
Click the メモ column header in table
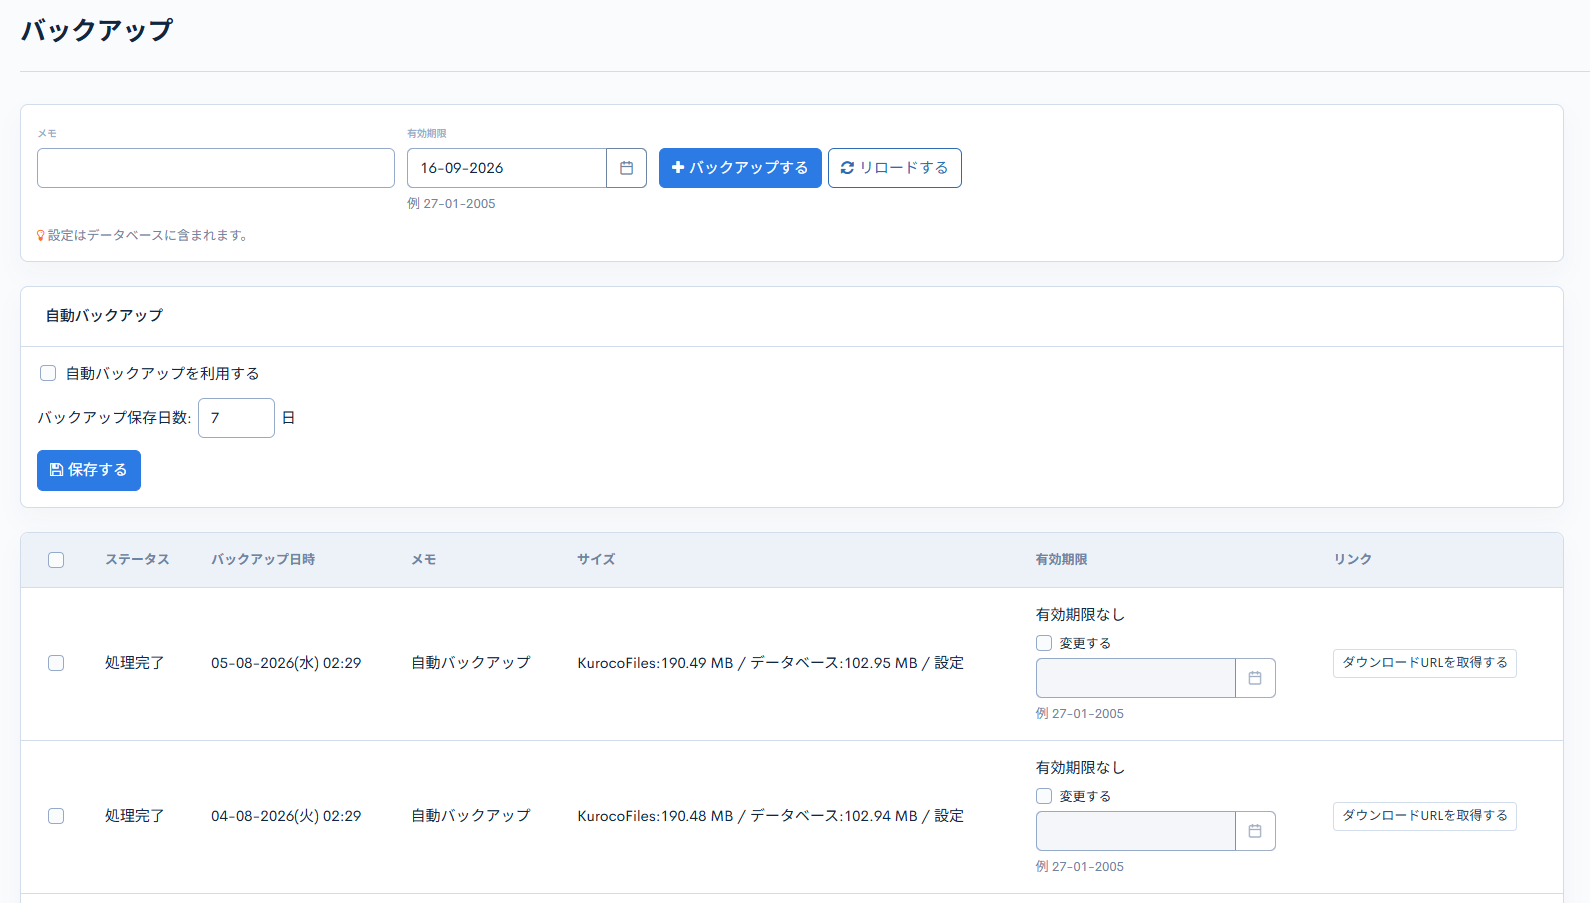[x=424, y=560]
